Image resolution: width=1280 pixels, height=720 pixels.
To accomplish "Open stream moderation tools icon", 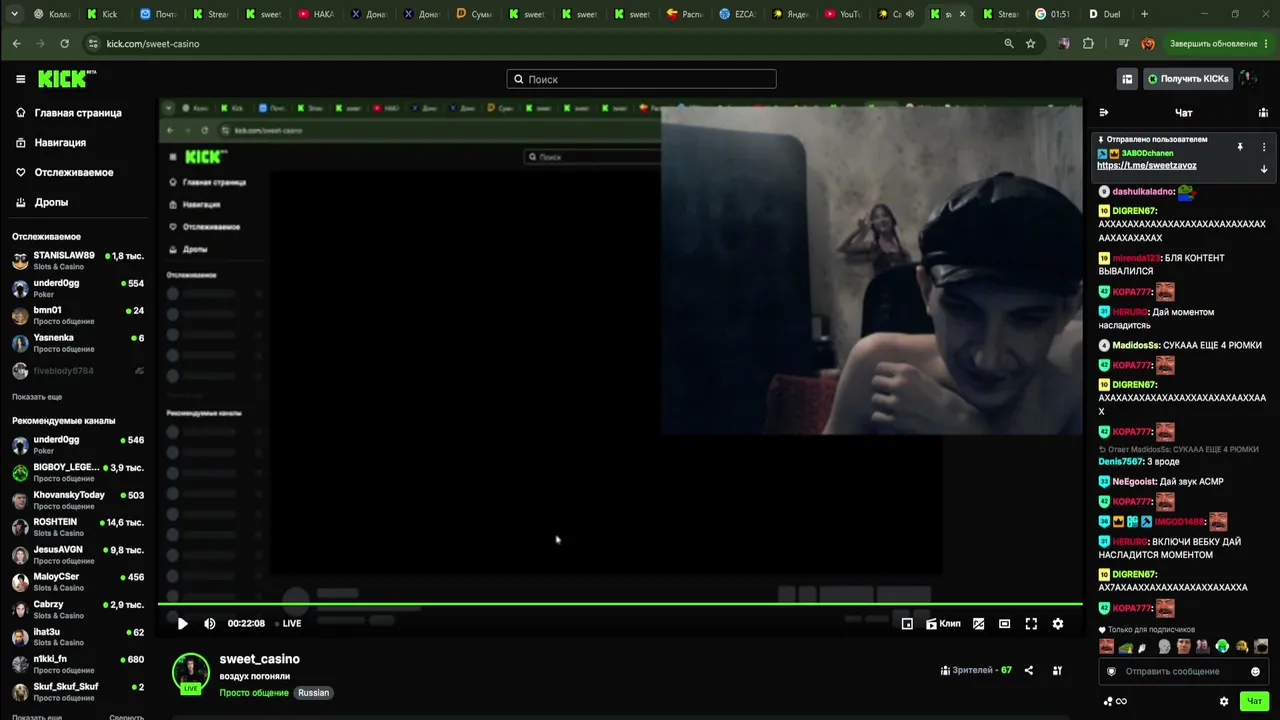I will [1058, 670].
